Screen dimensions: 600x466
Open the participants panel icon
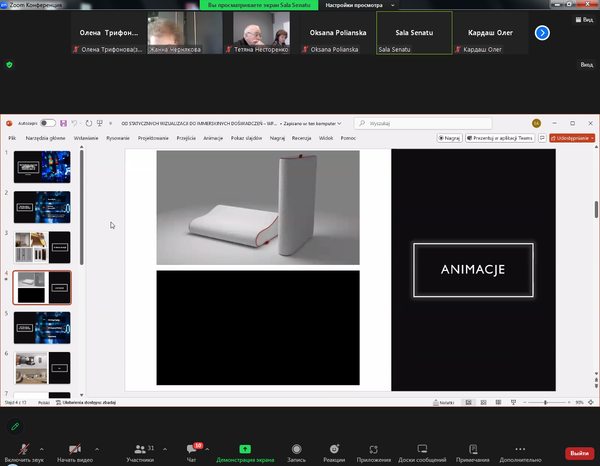pos(140,449)
